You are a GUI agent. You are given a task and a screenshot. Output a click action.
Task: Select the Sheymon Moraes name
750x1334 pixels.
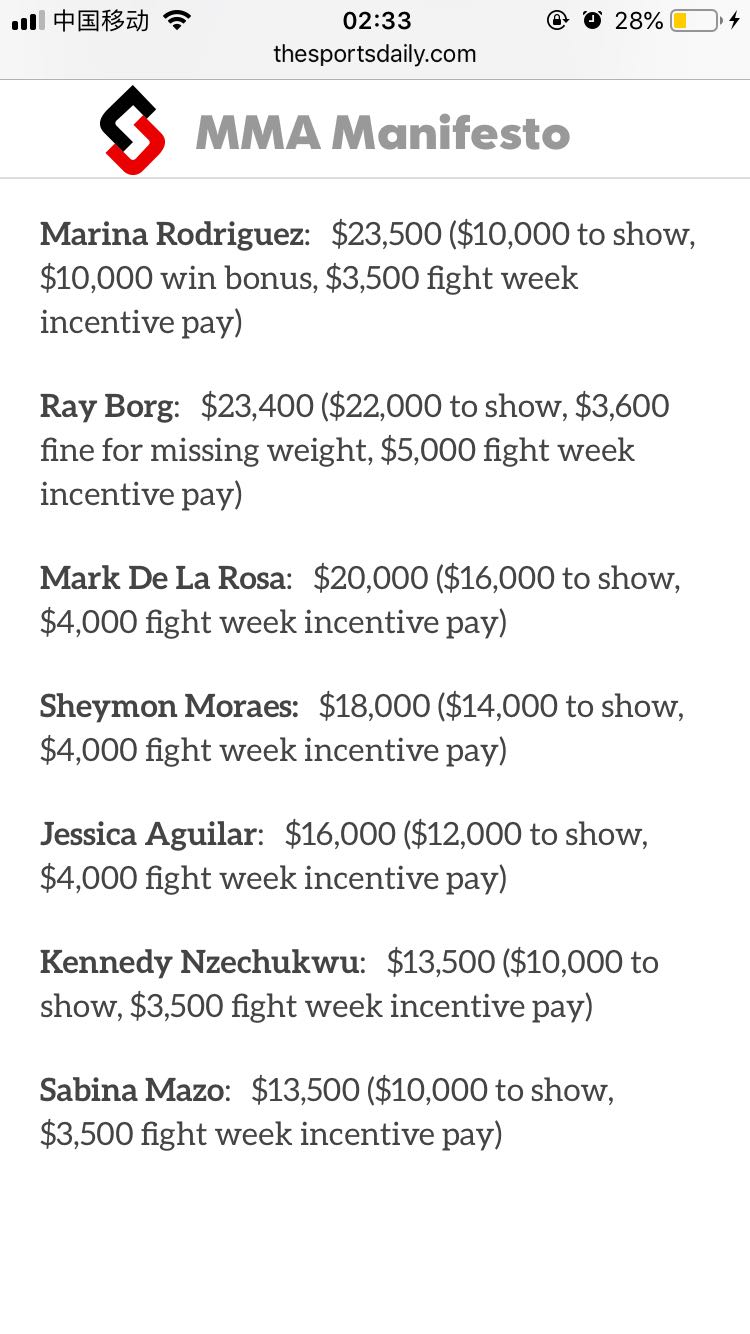tap(168, 706)
